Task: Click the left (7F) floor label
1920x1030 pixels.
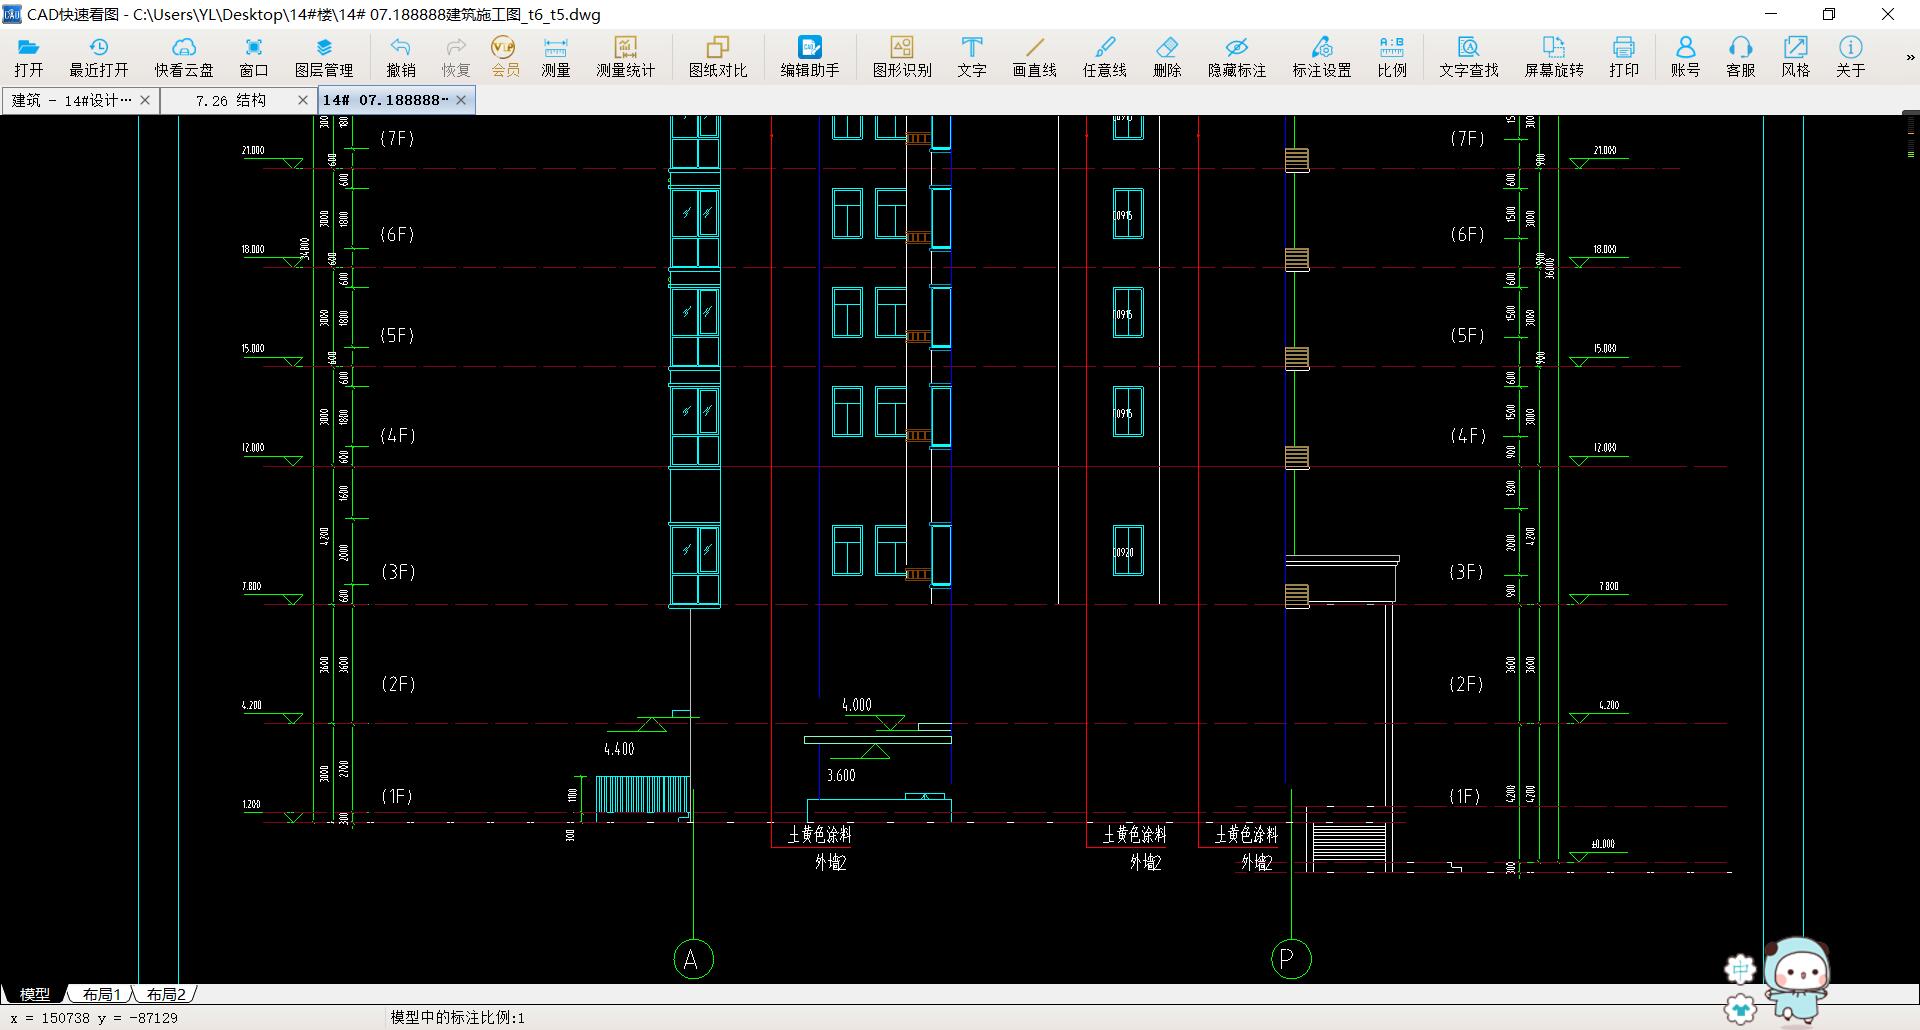Action: (397, 139)
